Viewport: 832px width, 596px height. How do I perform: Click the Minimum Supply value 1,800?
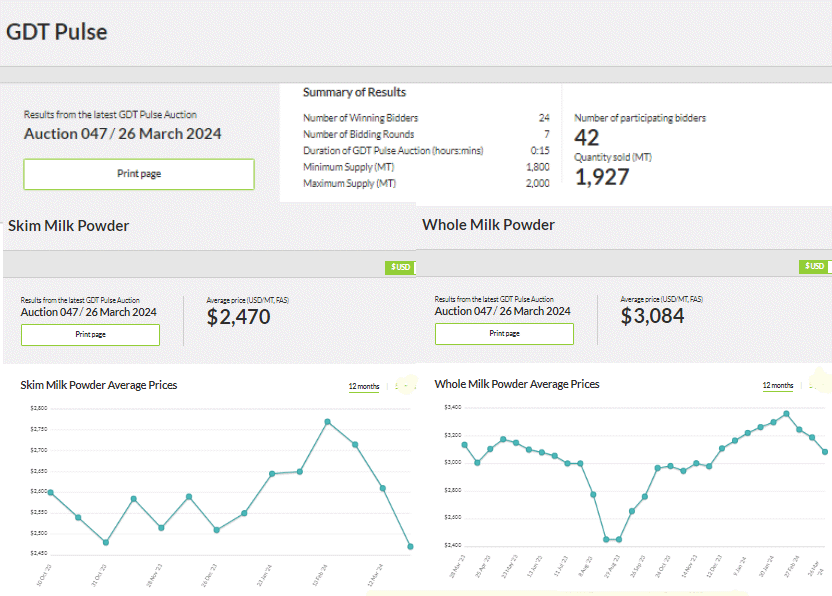point(538,167)
